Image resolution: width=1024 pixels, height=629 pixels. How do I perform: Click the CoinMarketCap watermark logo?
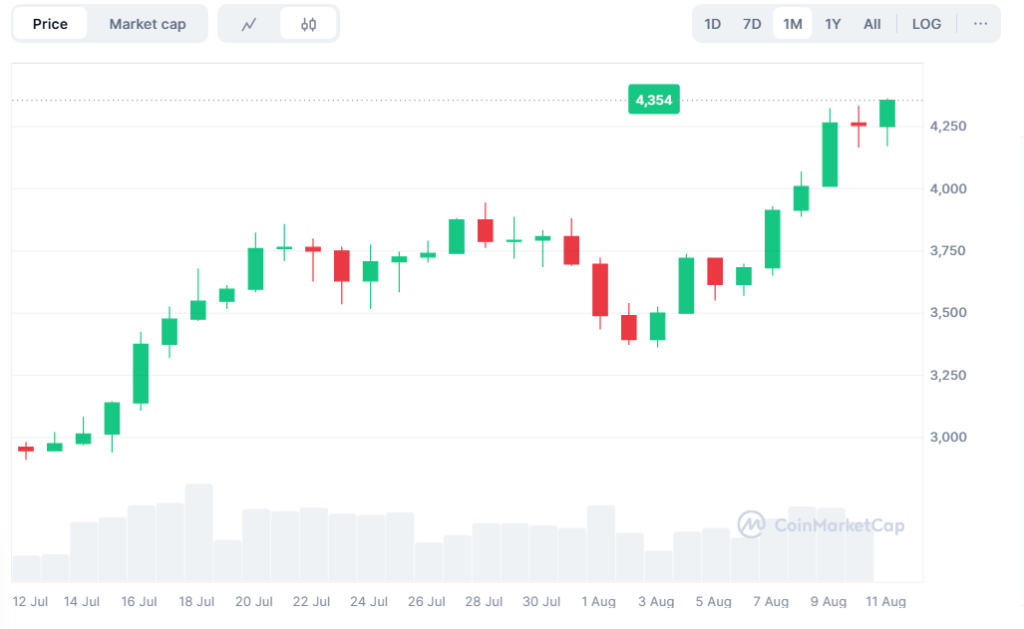pos(821,524)
